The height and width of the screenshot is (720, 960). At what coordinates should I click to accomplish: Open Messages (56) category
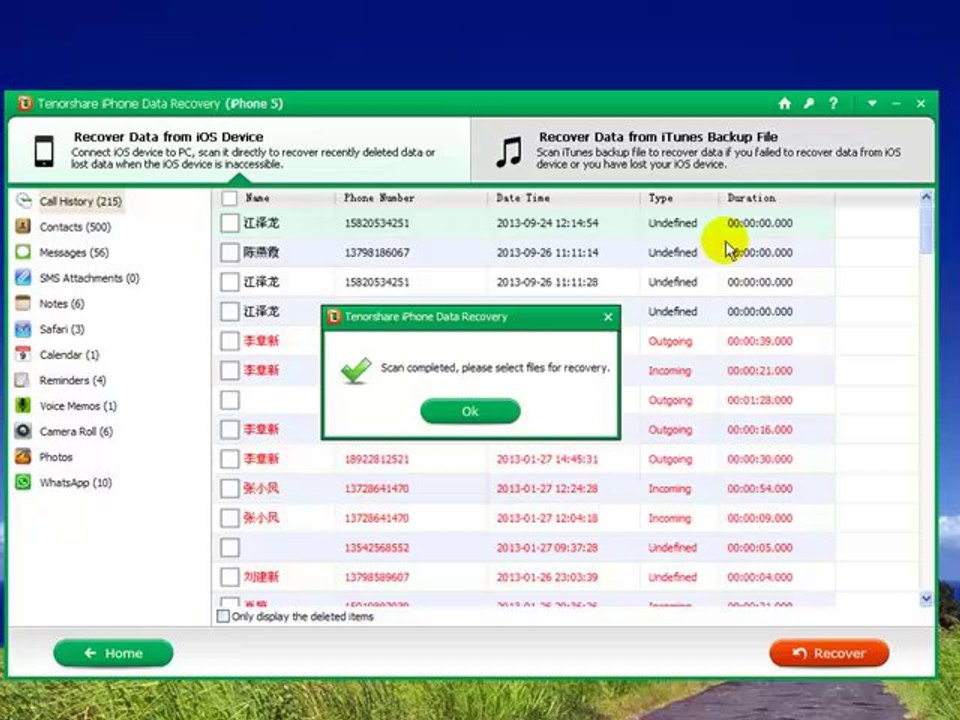click(x=74, y=252)
